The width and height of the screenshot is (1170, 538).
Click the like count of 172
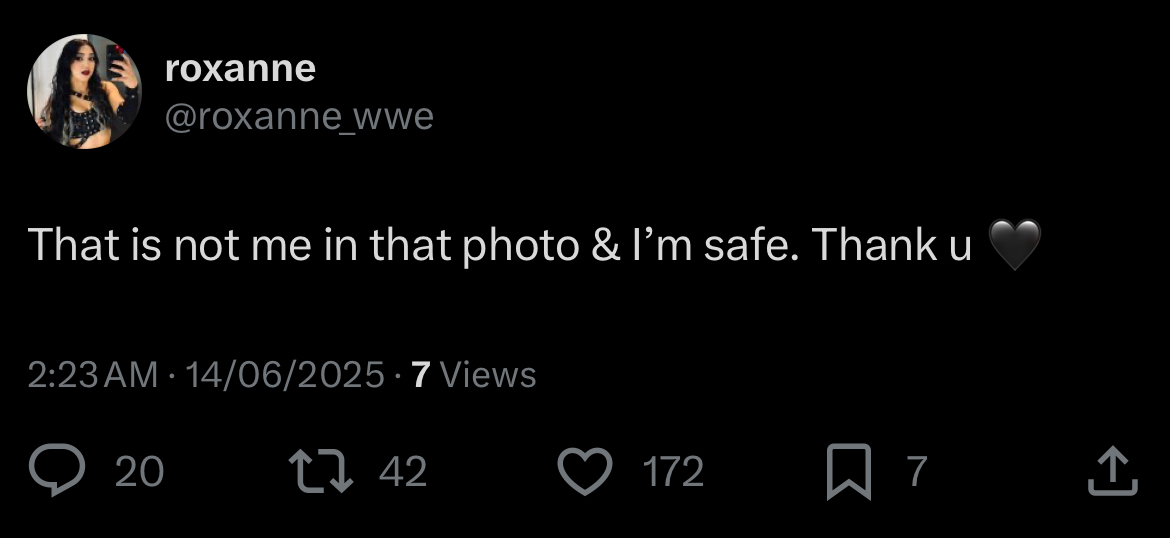(672, 472)
